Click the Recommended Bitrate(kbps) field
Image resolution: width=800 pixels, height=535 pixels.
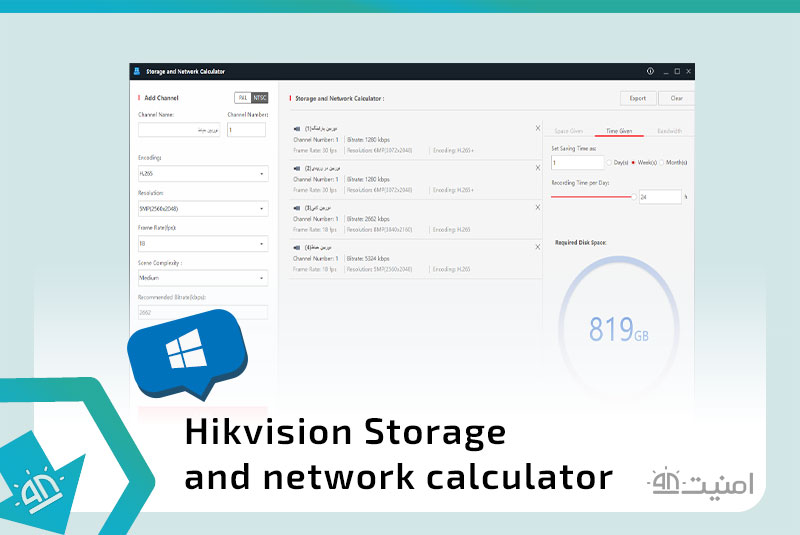[x=203, y=312]
